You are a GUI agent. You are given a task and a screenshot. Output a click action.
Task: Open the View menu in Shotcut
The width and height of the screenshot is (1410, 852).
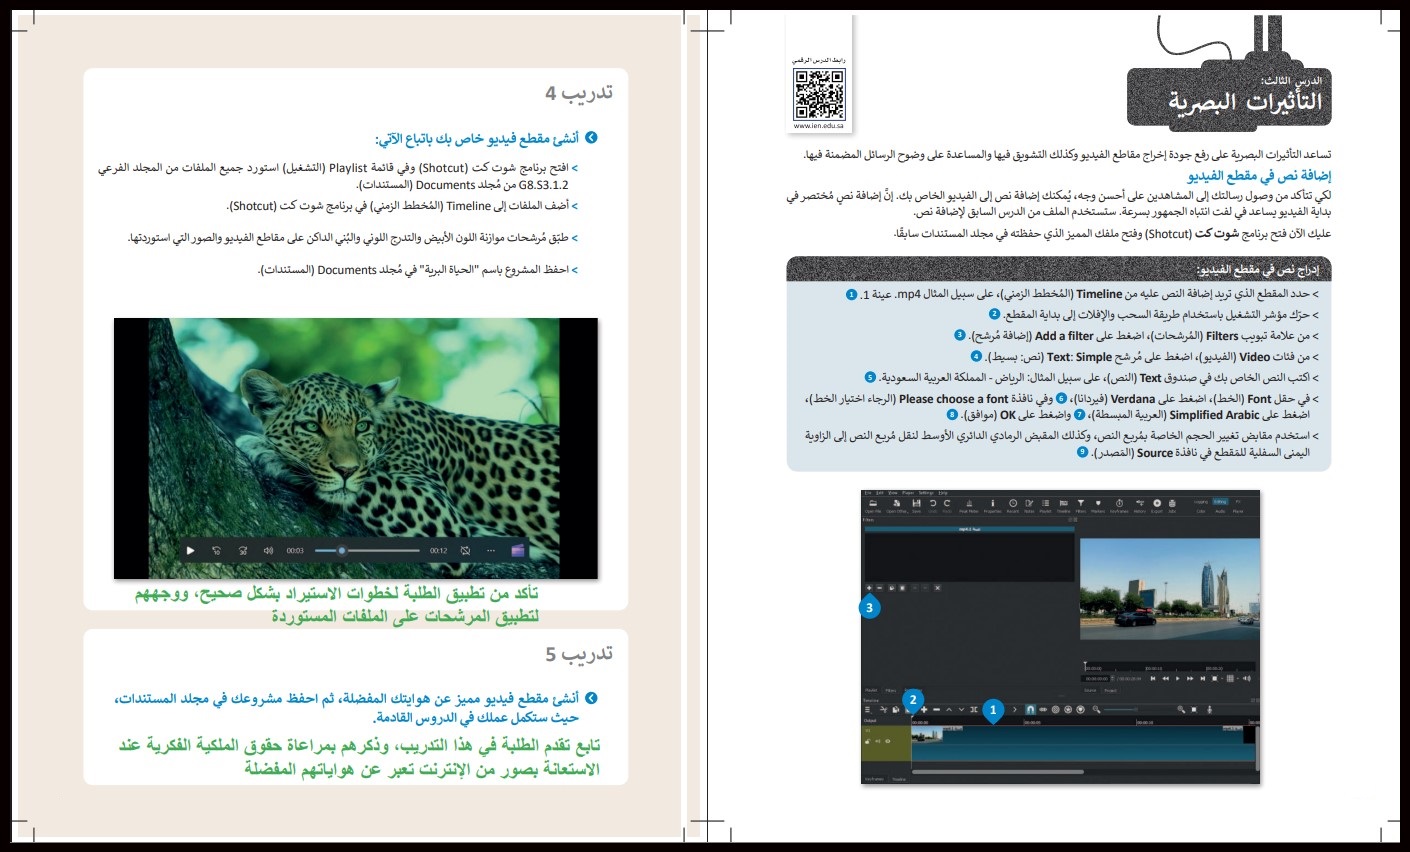[x=893, y=493]
